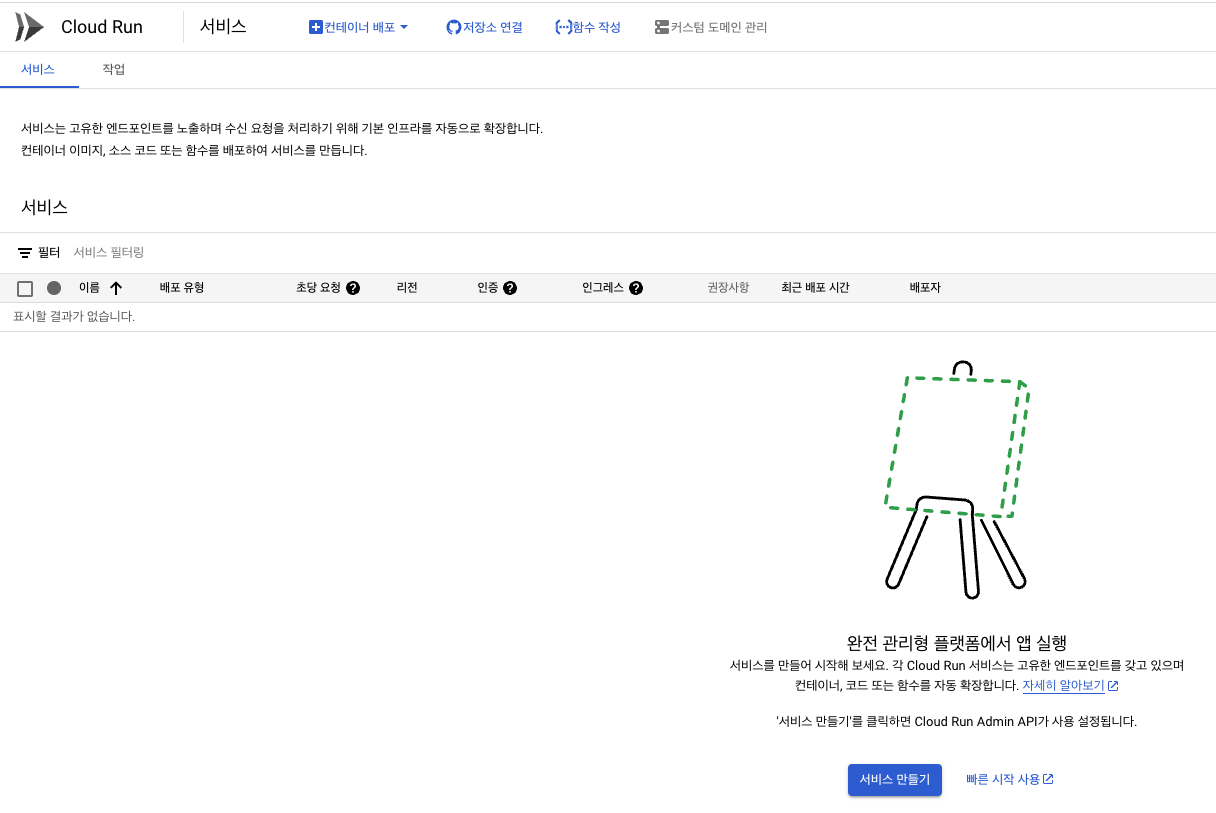Click the filter lines icon
This screenshot has height=813, width=1216.
point(25,253)
